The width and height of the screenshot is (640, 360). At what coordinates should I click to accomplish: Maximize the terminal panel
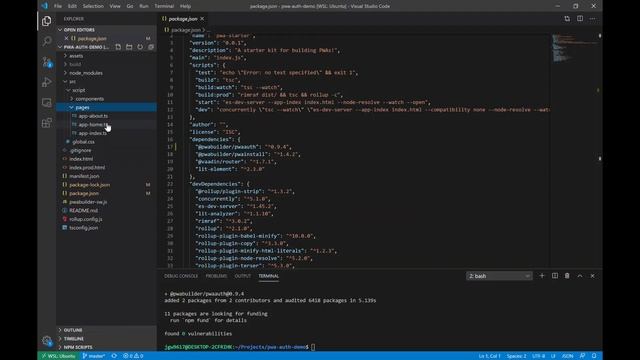click(x=580, y=276)
